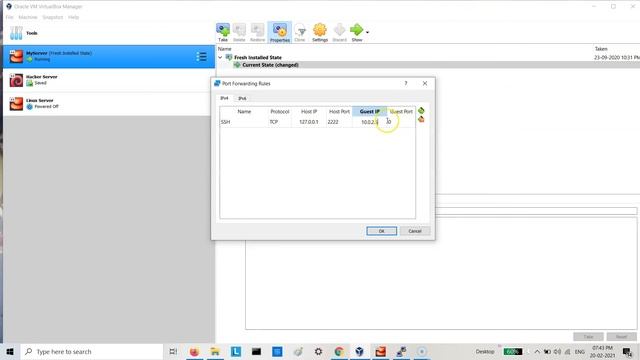Click the Host Port column header
Viewport: 640px width, 360px height.
point(339,111)
